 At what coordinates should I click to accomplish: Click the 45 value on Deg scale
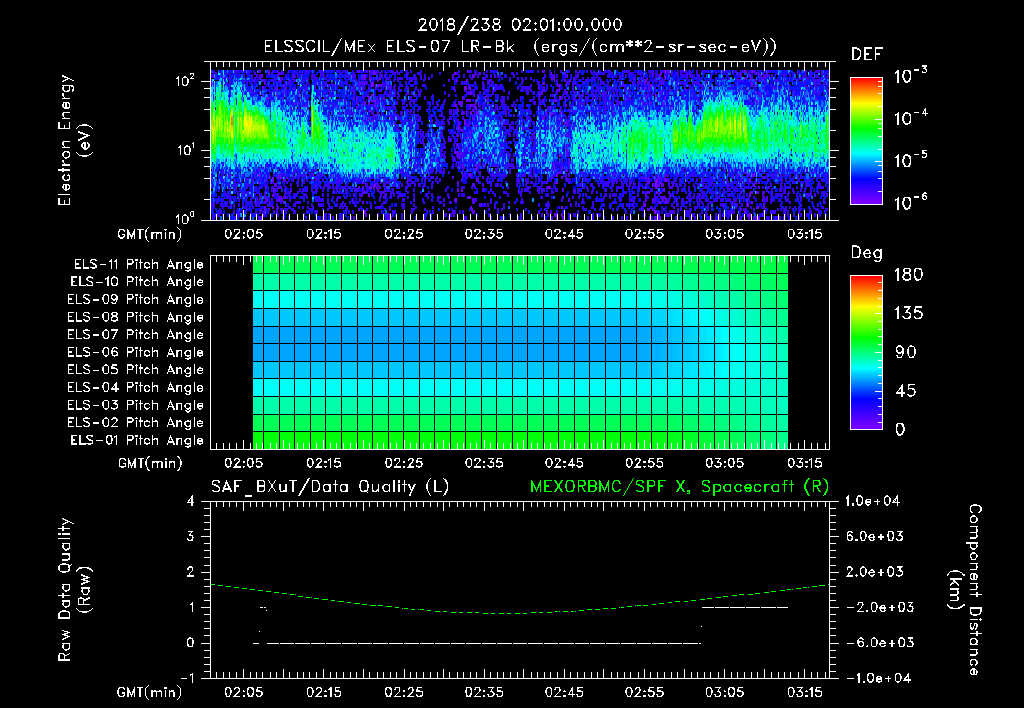(905, 391)
